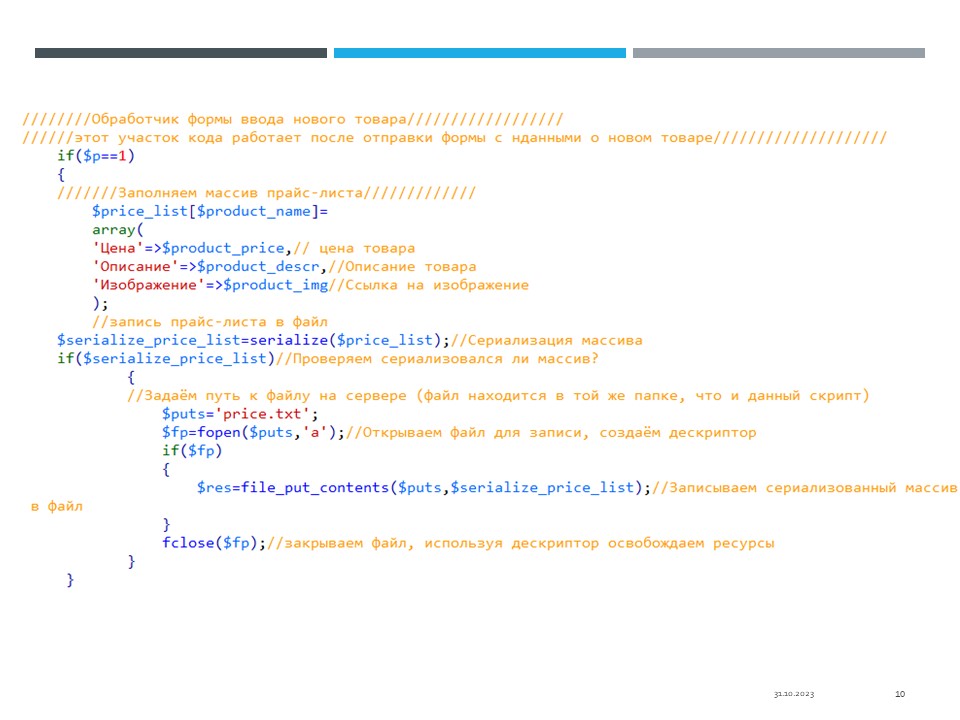Click the '$product_price' variable
960x720 pixels.
[225, 248]
